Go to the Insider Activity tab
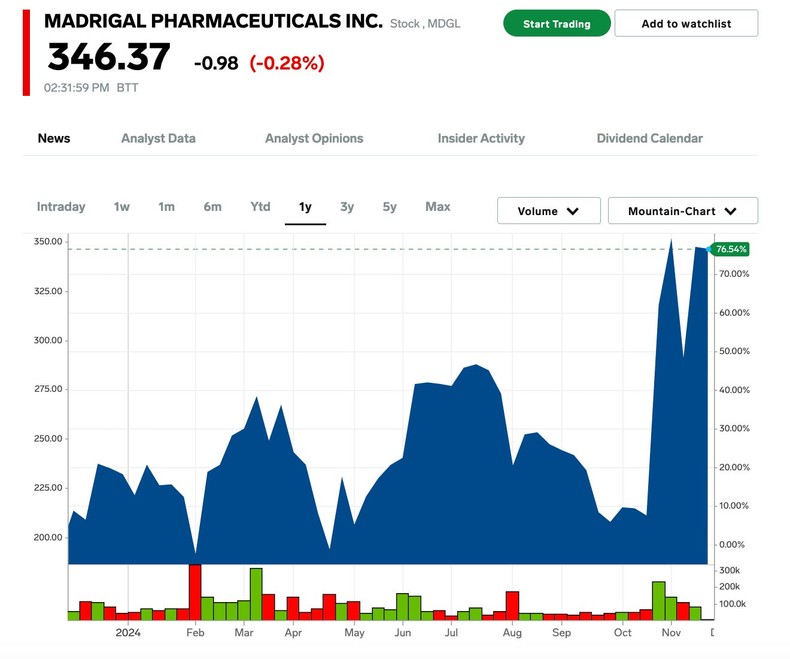This screenshot has width=790, height=659. [x=481, y=138]
